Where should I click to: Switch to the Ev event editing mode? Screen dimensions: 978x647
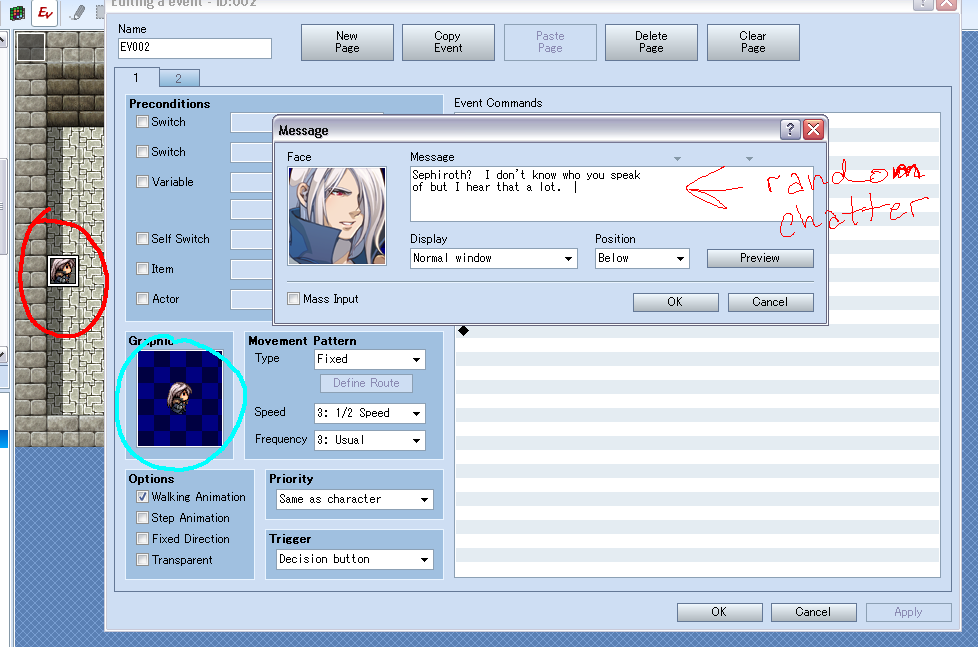point(45,12)
